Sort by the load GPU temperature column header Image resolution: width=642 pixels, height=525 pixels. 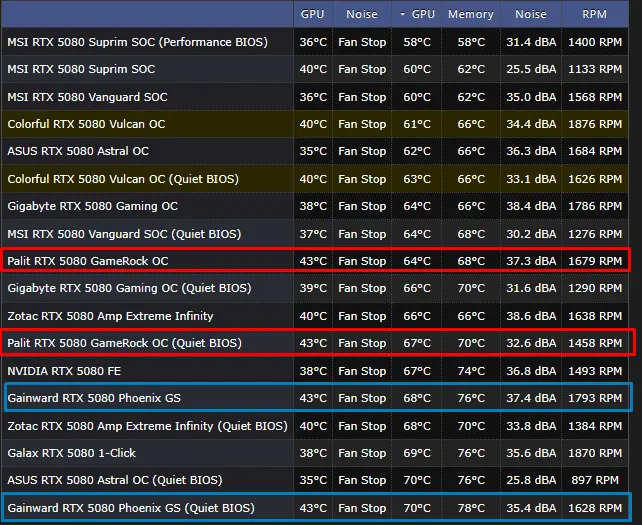(x=417, y=14)
